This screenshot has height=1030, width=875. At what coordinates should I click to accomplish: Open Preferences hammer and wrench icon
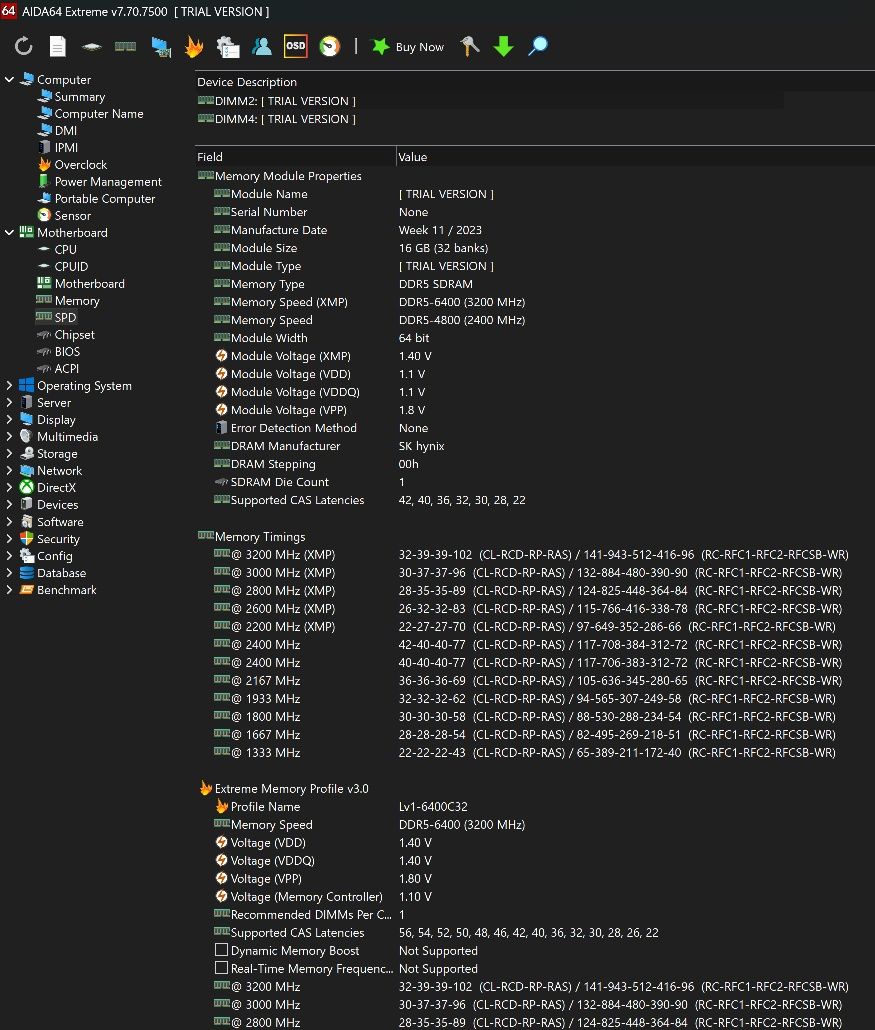point(469,47)
